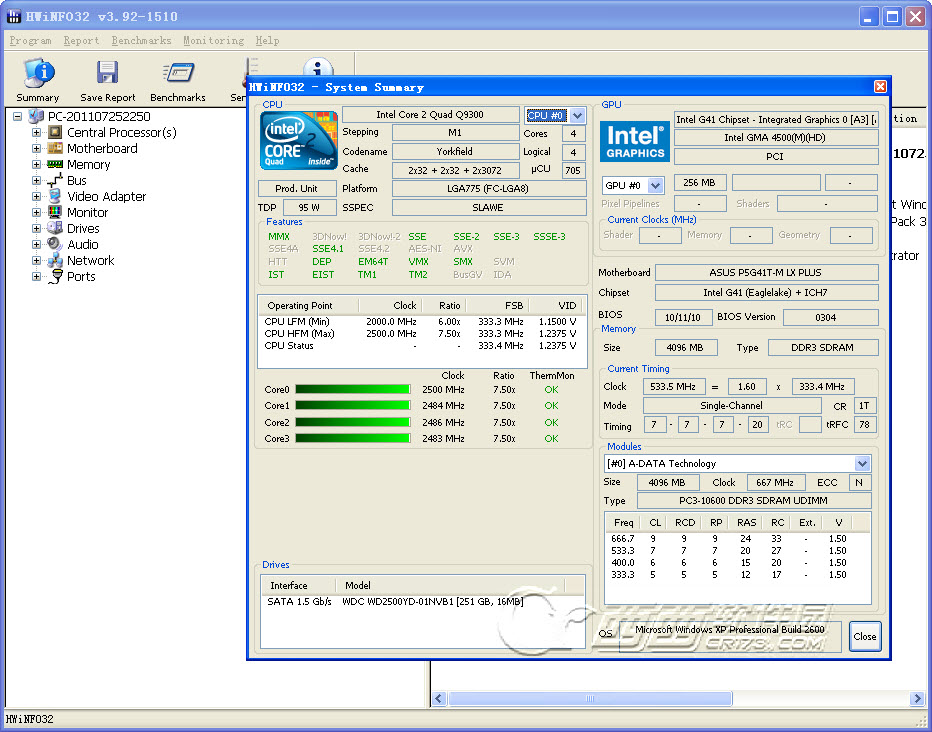Click the Drives node in tree
The width and height of the screenshot is (932, 732).
[83, 228]
